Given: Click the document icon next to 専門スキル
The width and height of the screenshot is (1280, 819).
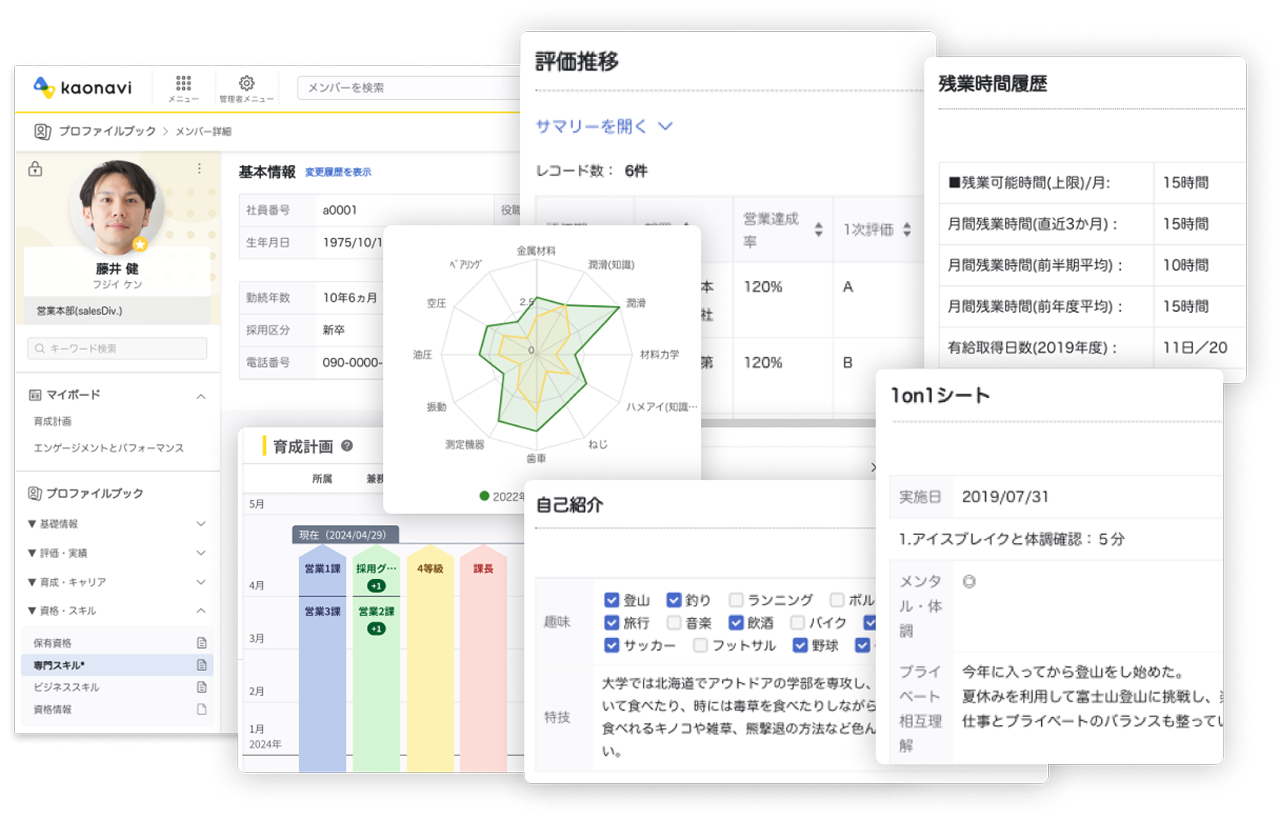Looking at the screenshot, I should click(204, 665).
